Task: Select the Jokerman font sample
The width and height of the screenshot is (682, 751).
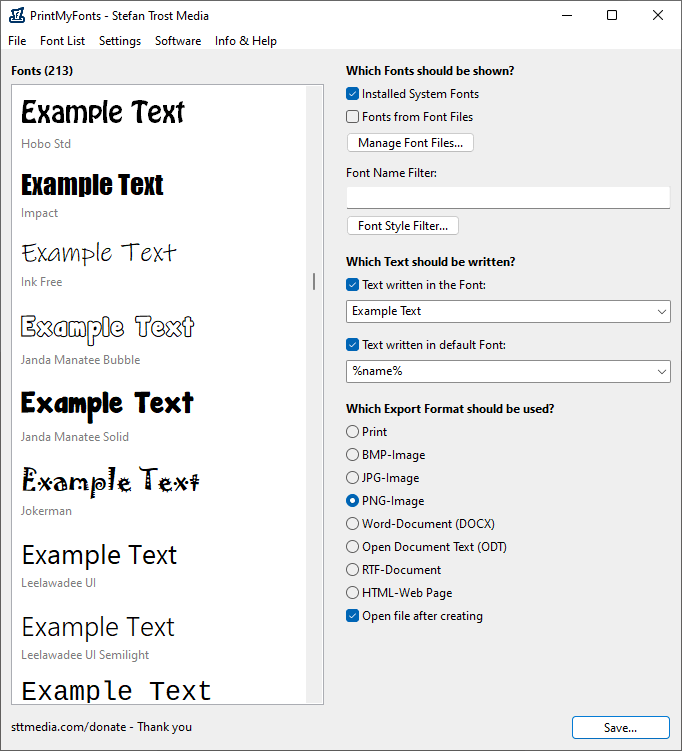Action: [x=110, y=491]
